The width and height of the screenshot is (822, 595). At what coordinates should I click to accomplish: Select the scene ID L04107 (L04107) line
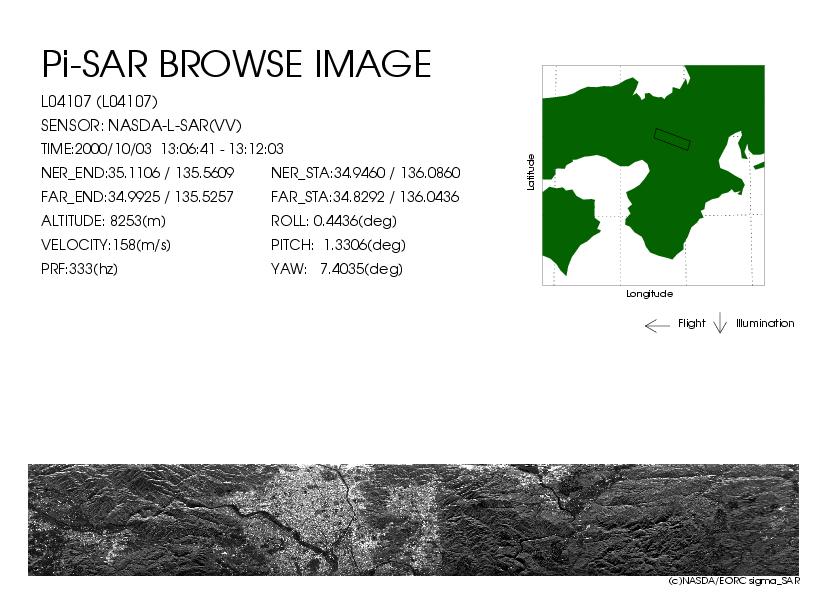pyautogui.click(x=99, y=101)
